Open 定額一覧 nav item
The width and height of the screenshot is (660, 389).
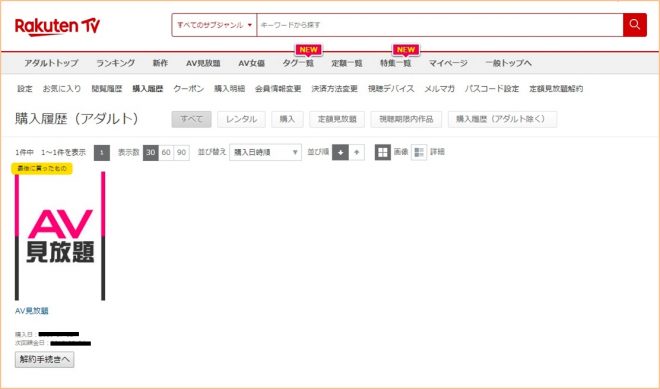pyautogui.click(x=347, y=63)
